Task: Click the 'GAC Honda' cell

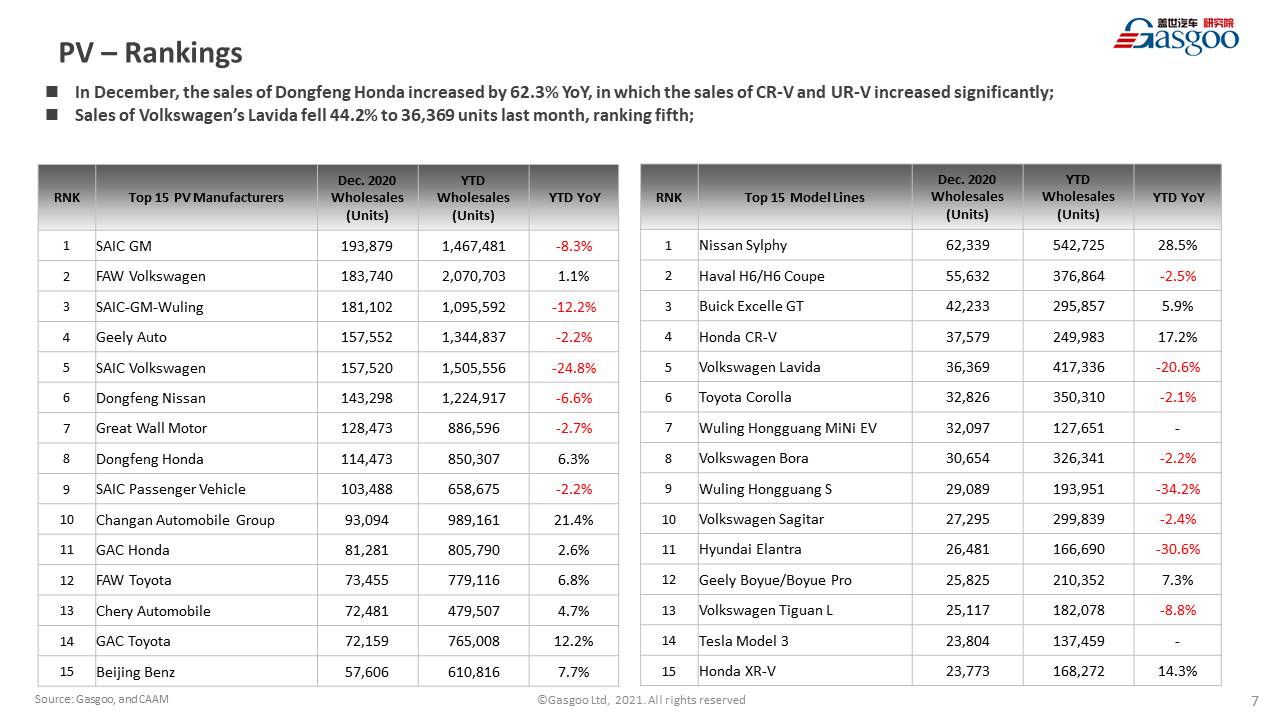Action: tap(206, 550)
